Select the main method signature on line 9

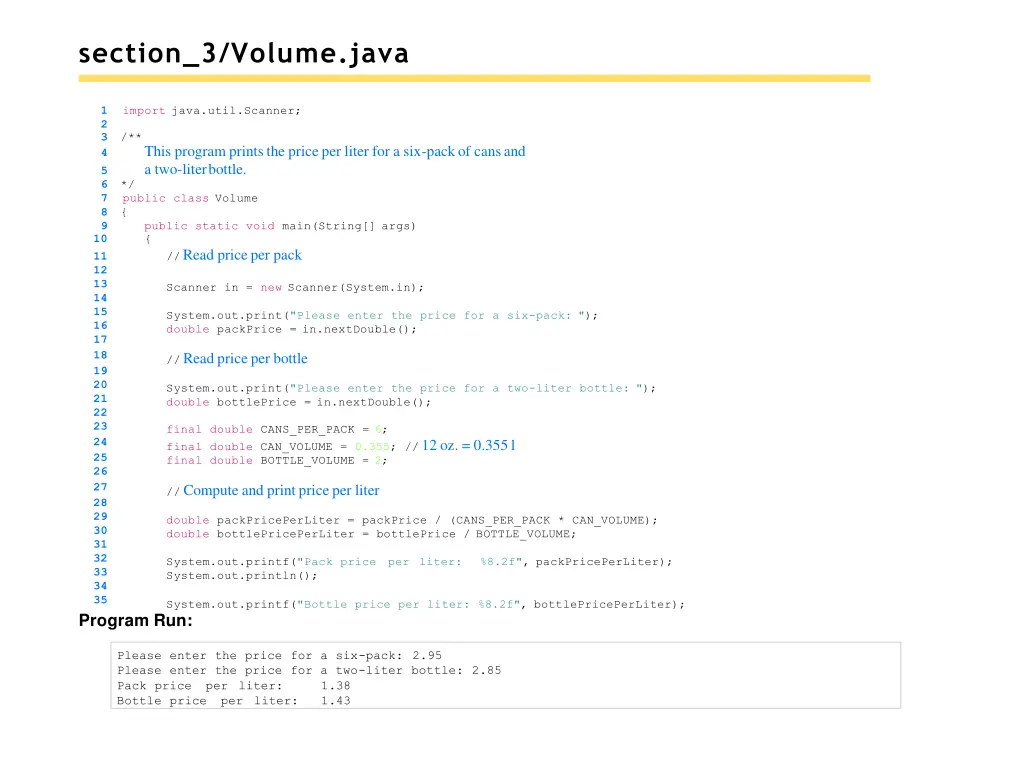(280, 225)
